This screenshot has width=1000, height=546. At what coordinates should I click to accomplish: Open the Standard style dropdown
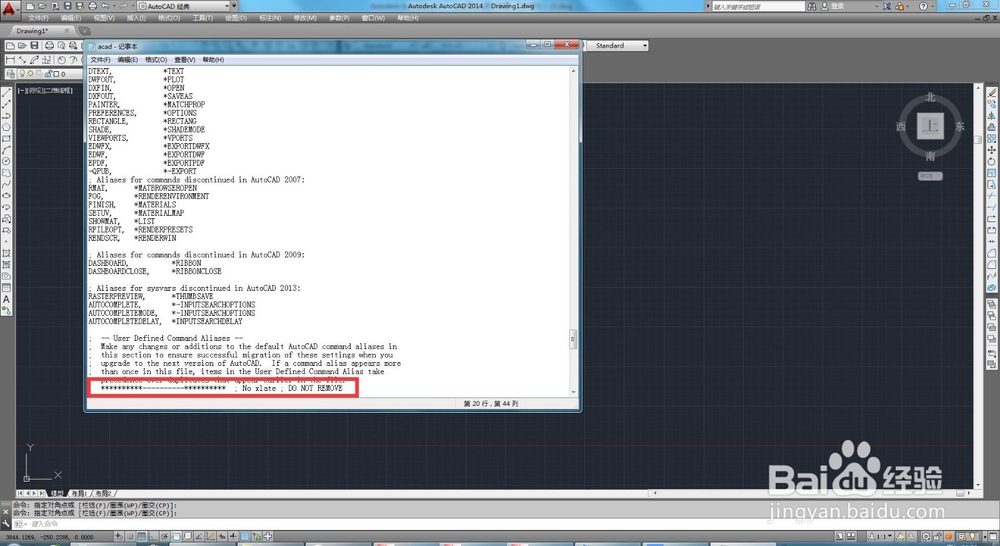coord(617,45)
